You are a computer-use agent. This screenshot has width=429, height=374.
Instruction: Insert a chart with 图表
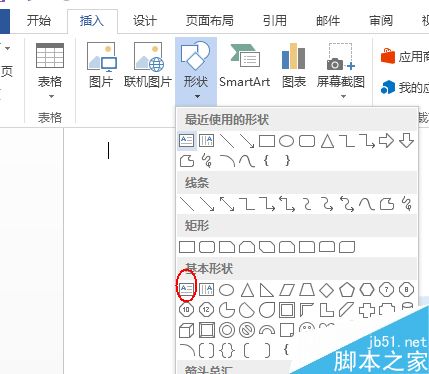pyautogui.click(x=294, y=65)
